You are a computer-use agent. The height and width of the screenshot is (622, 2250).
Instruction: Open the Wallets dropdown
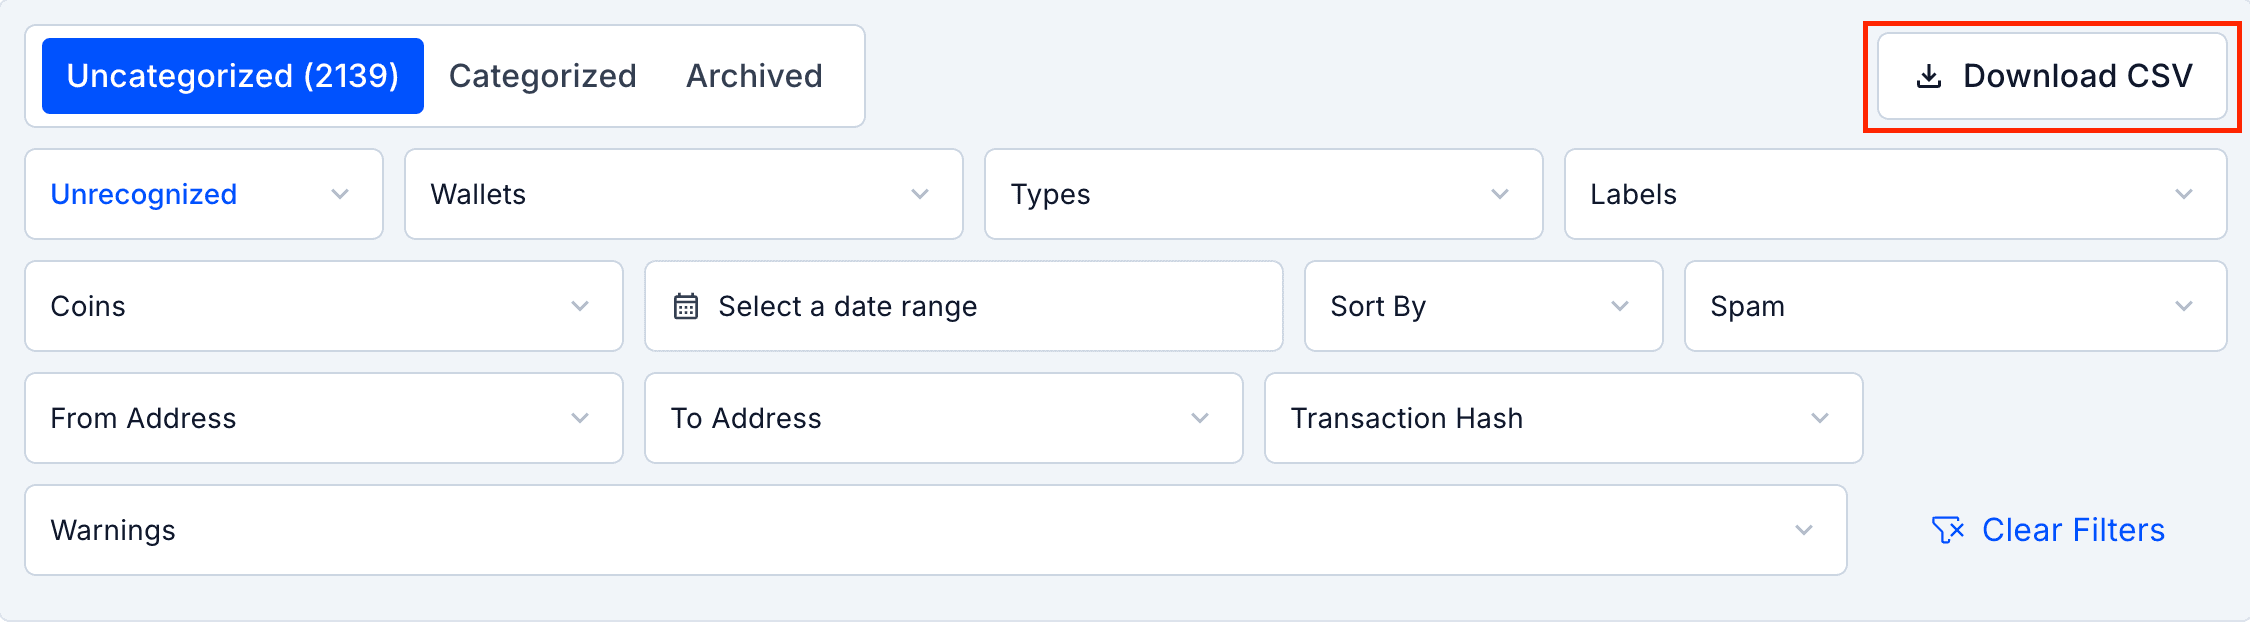(683, 194)
